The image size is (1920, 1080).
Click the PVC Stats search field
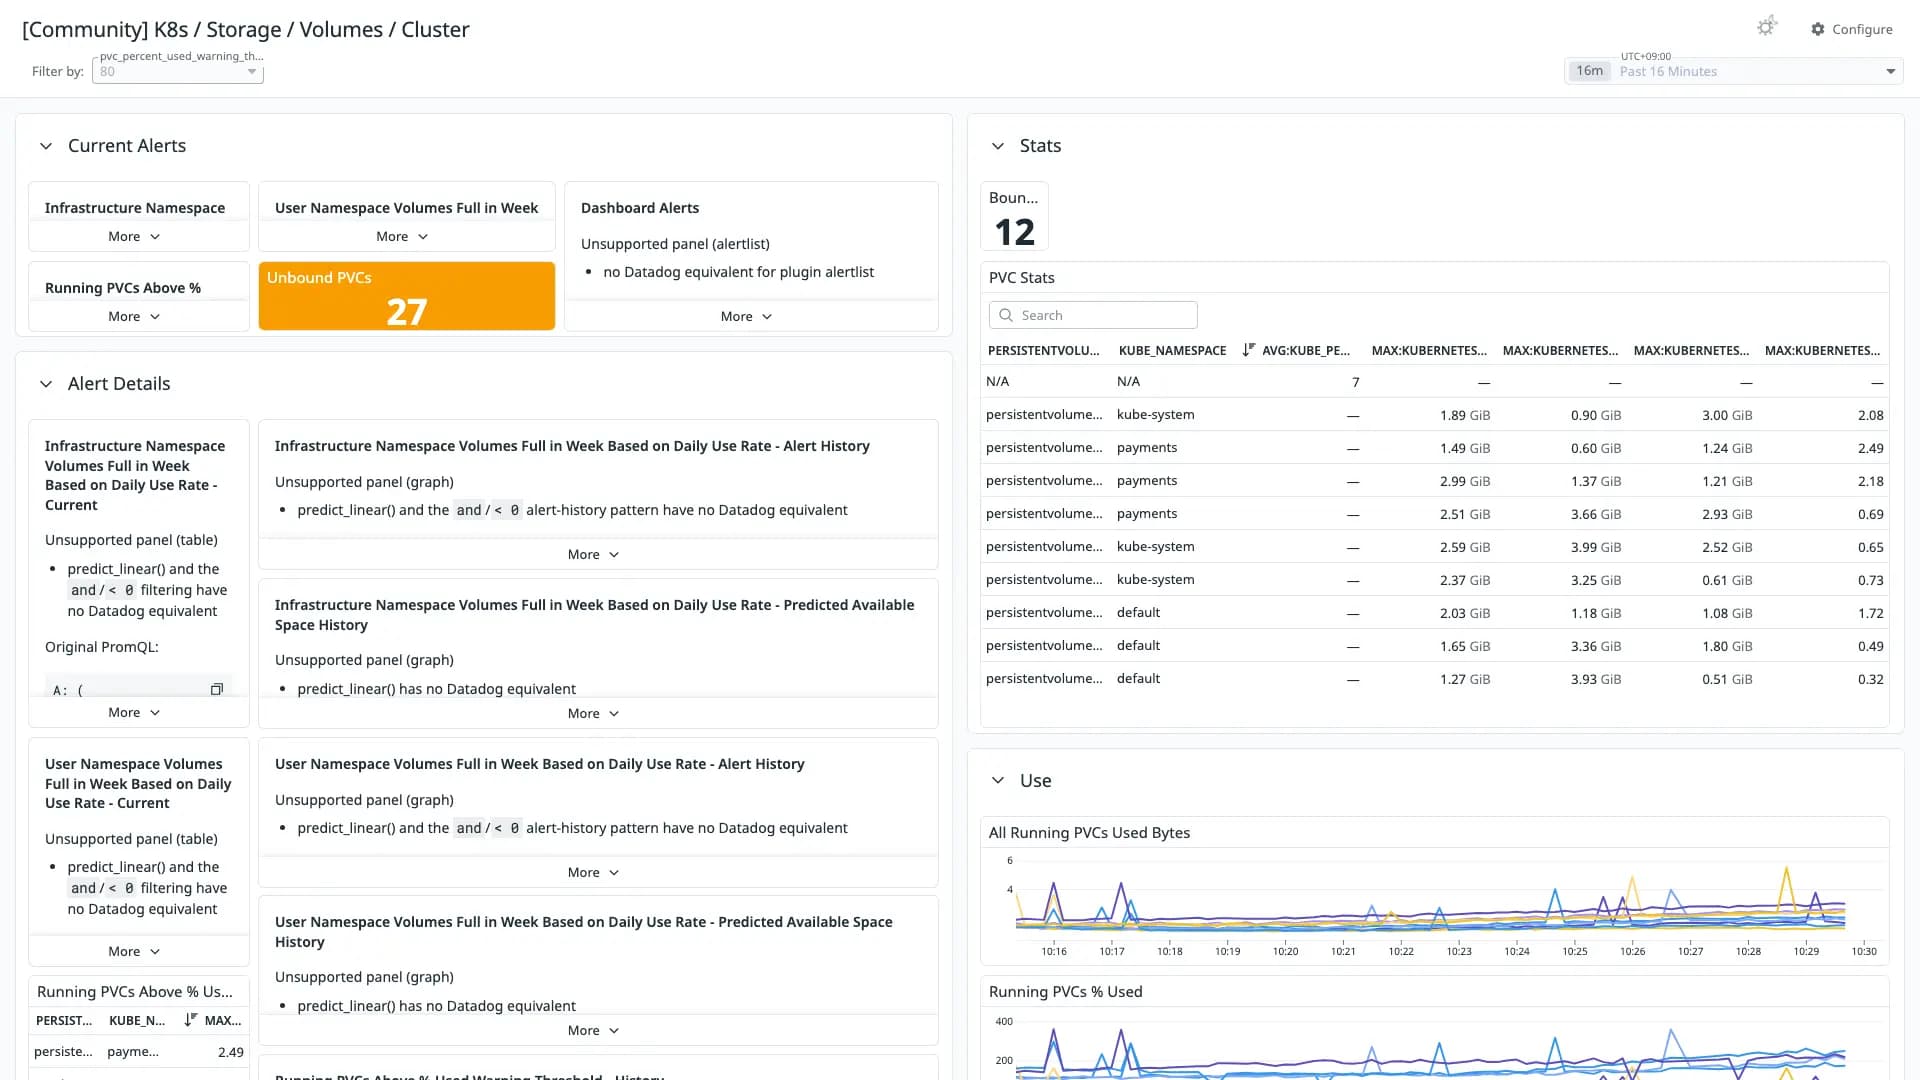pos(1093,315)
